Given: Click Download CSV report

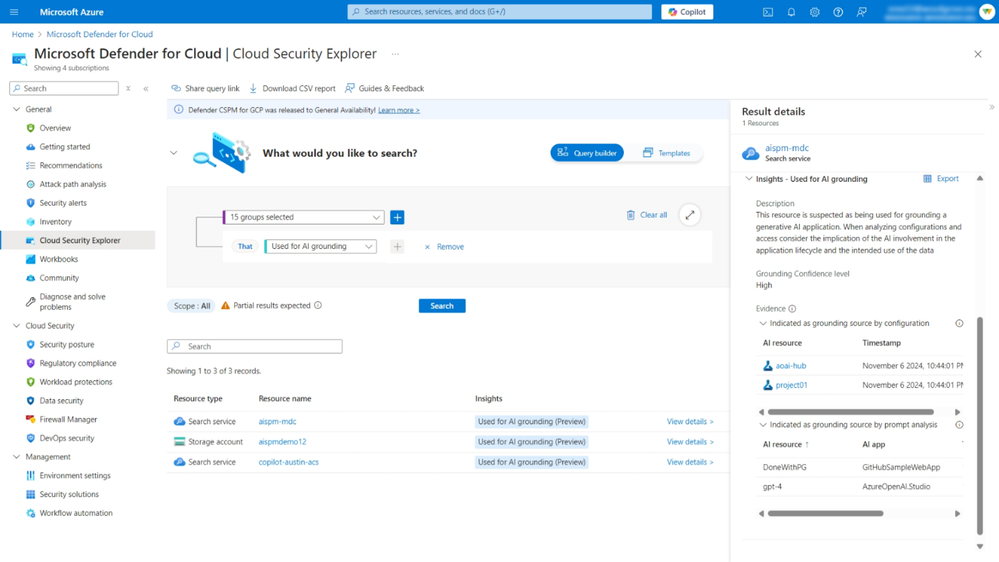Looking at the screenshot, I should [292, 89].
